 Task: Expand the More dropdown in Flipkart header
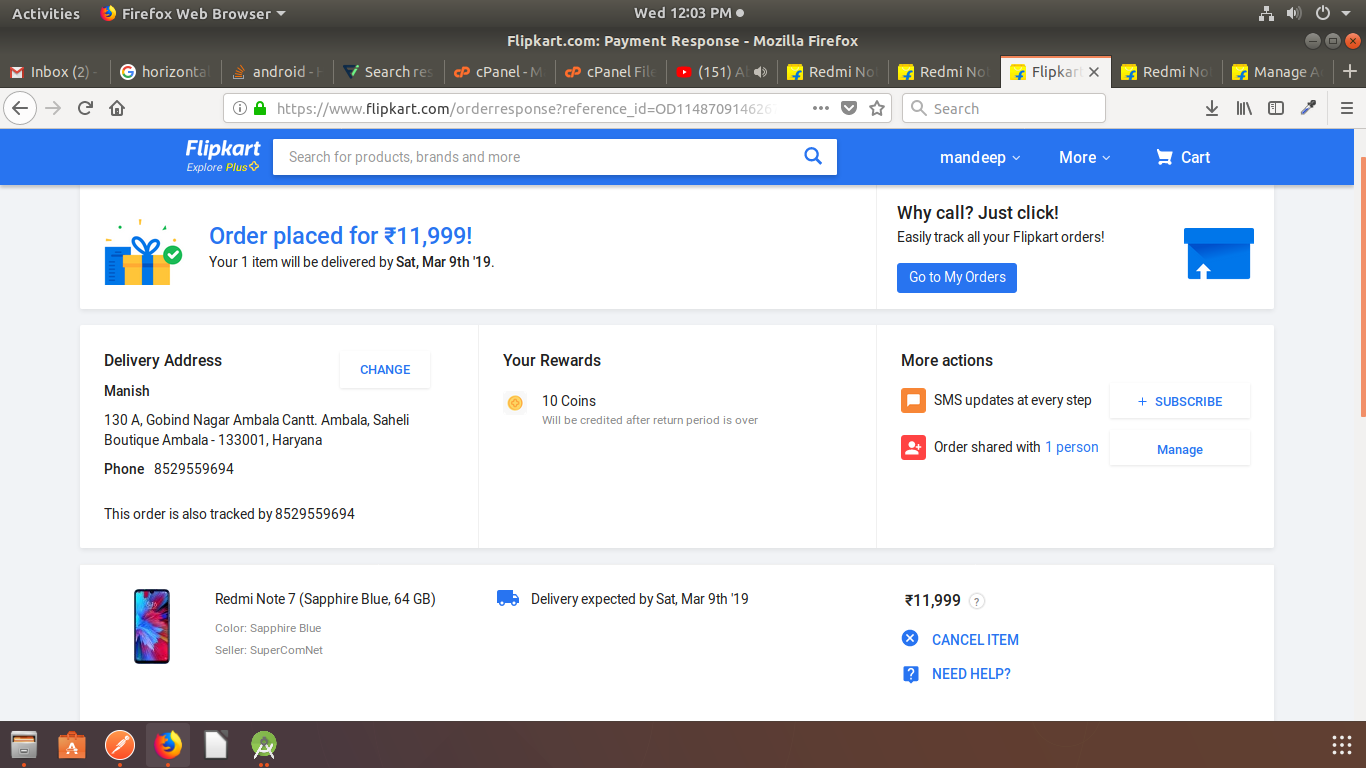pyautogui.click(x=1085, y=157)
